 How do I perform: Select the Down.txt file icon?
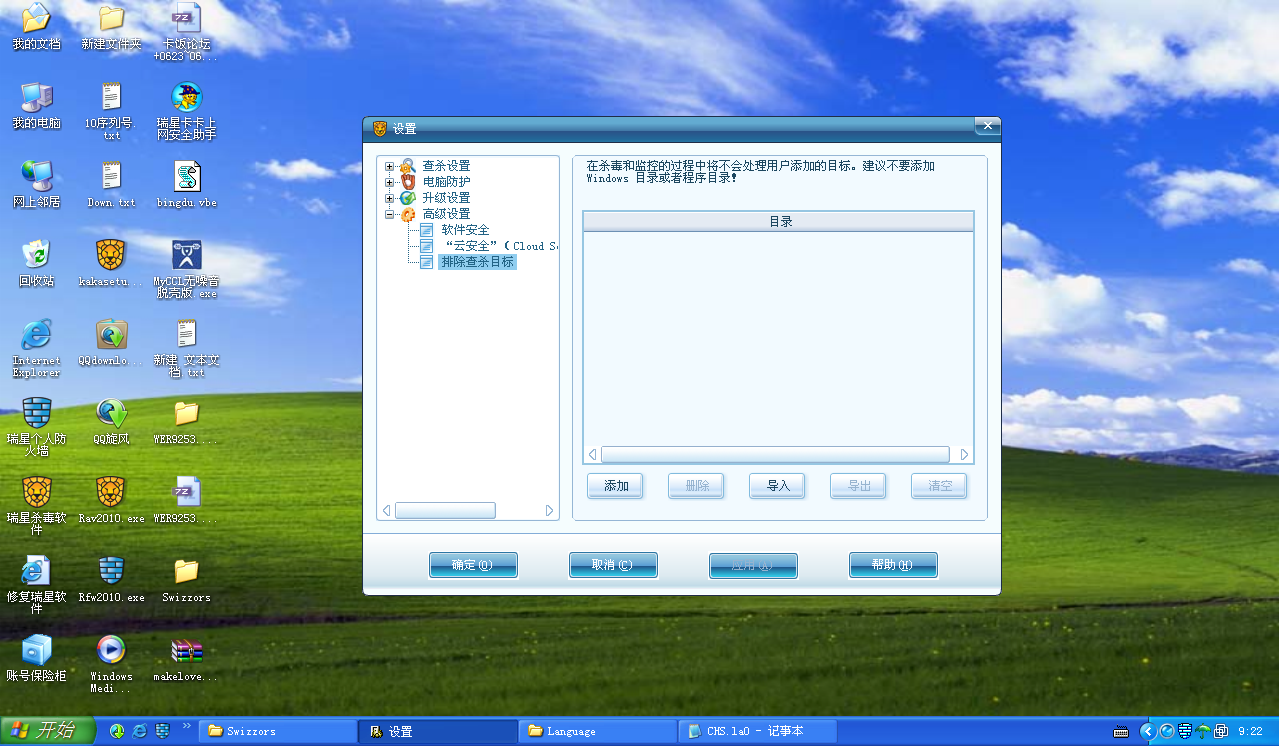pos(111,184)
